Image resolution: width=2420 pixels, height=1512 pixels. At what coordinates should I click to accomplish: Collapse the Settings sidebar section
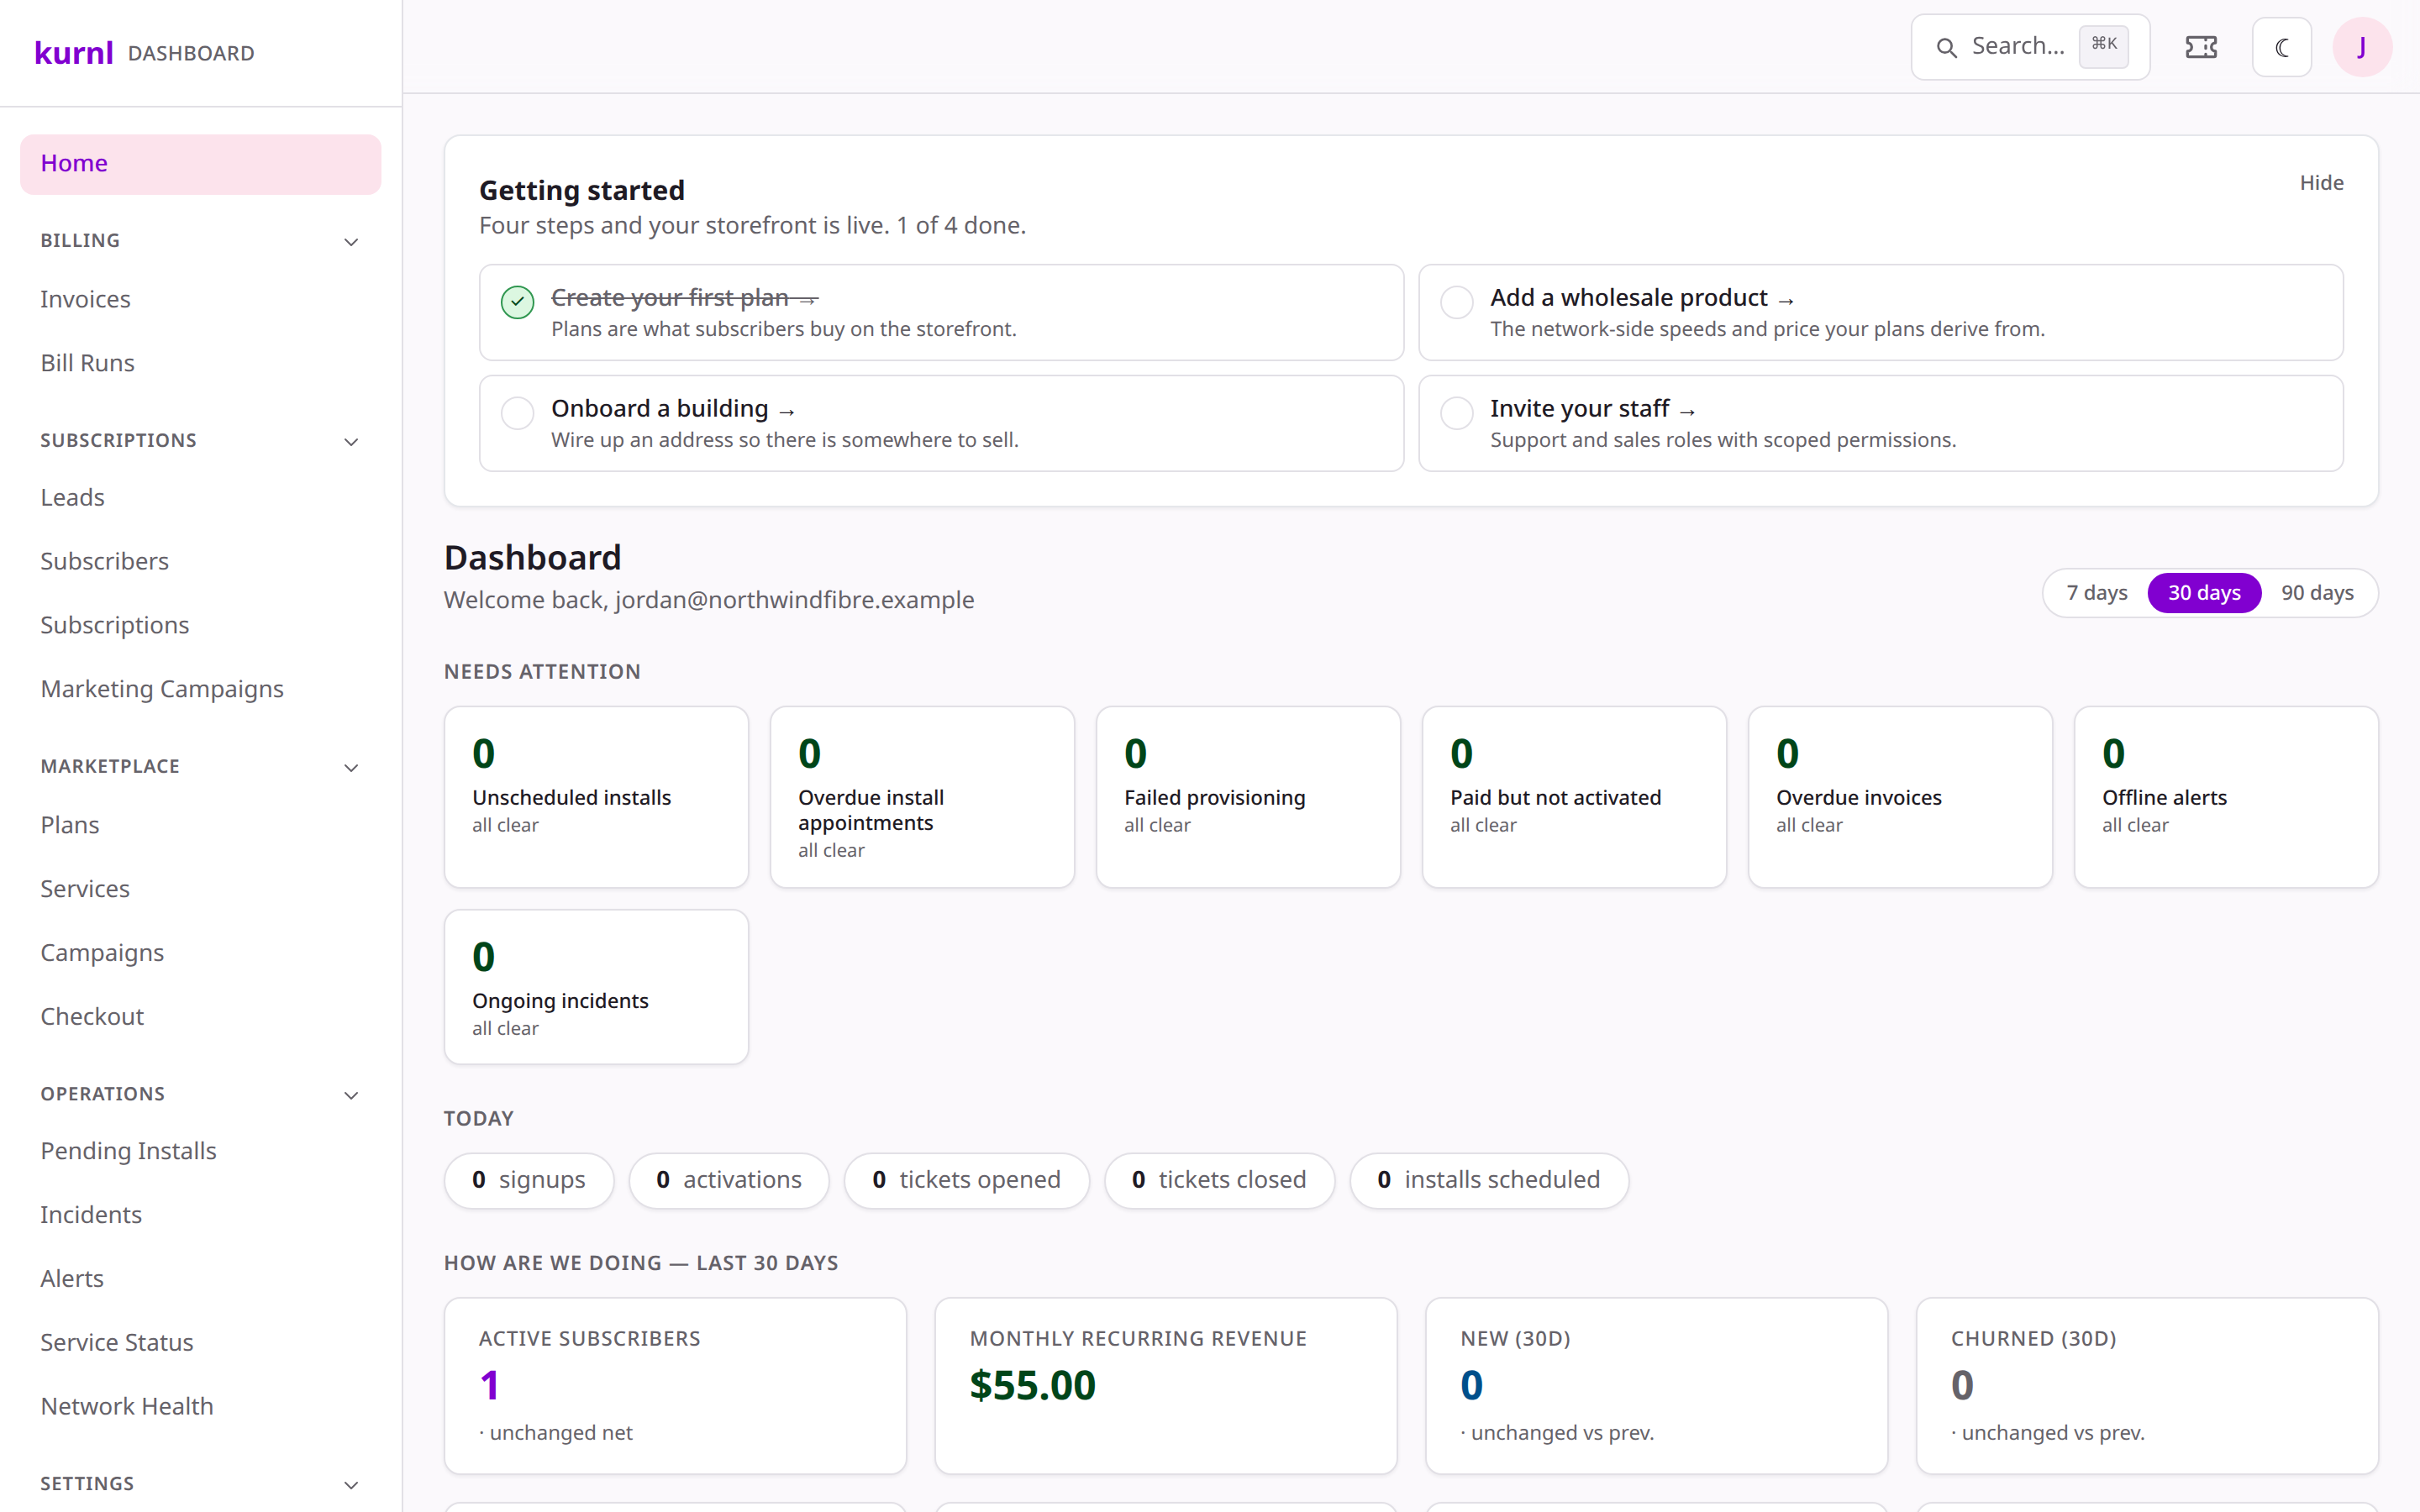(x=351, y=1484)
